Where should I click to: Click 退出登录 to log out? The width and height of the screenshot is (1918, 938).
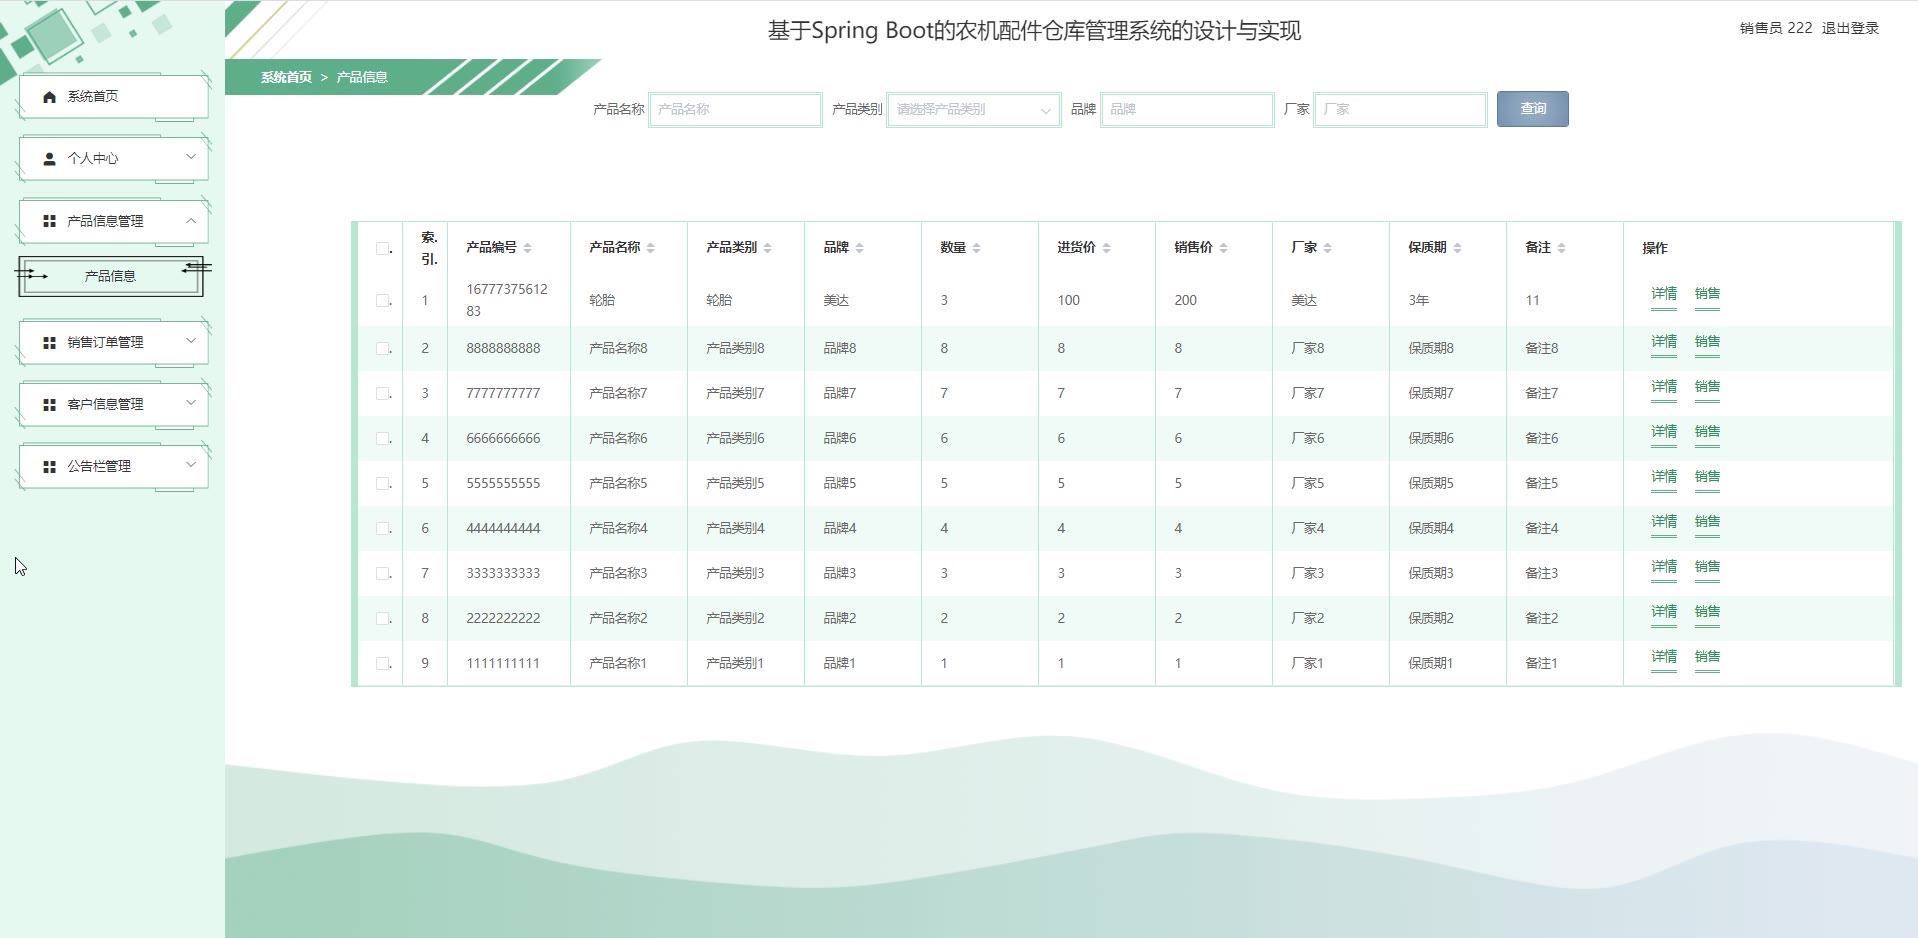pos(1849,28)
